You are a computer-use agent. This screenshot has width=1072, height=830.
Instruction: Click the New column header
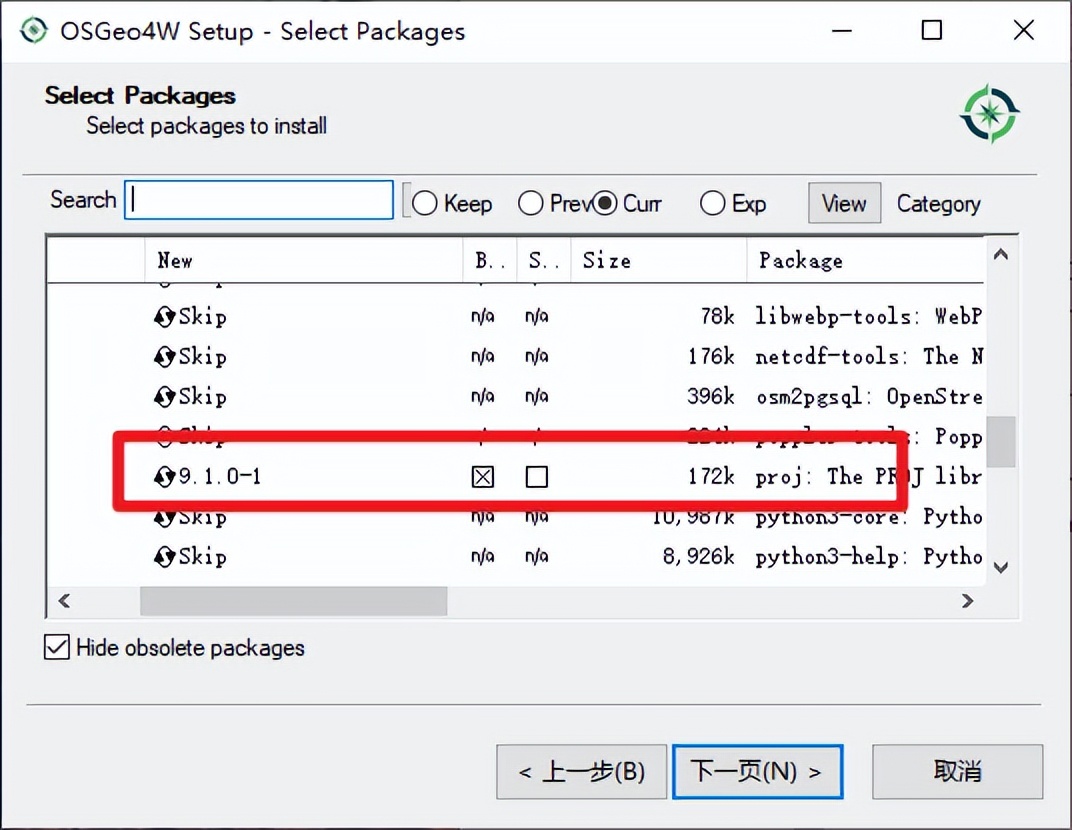tap(304, 260)
